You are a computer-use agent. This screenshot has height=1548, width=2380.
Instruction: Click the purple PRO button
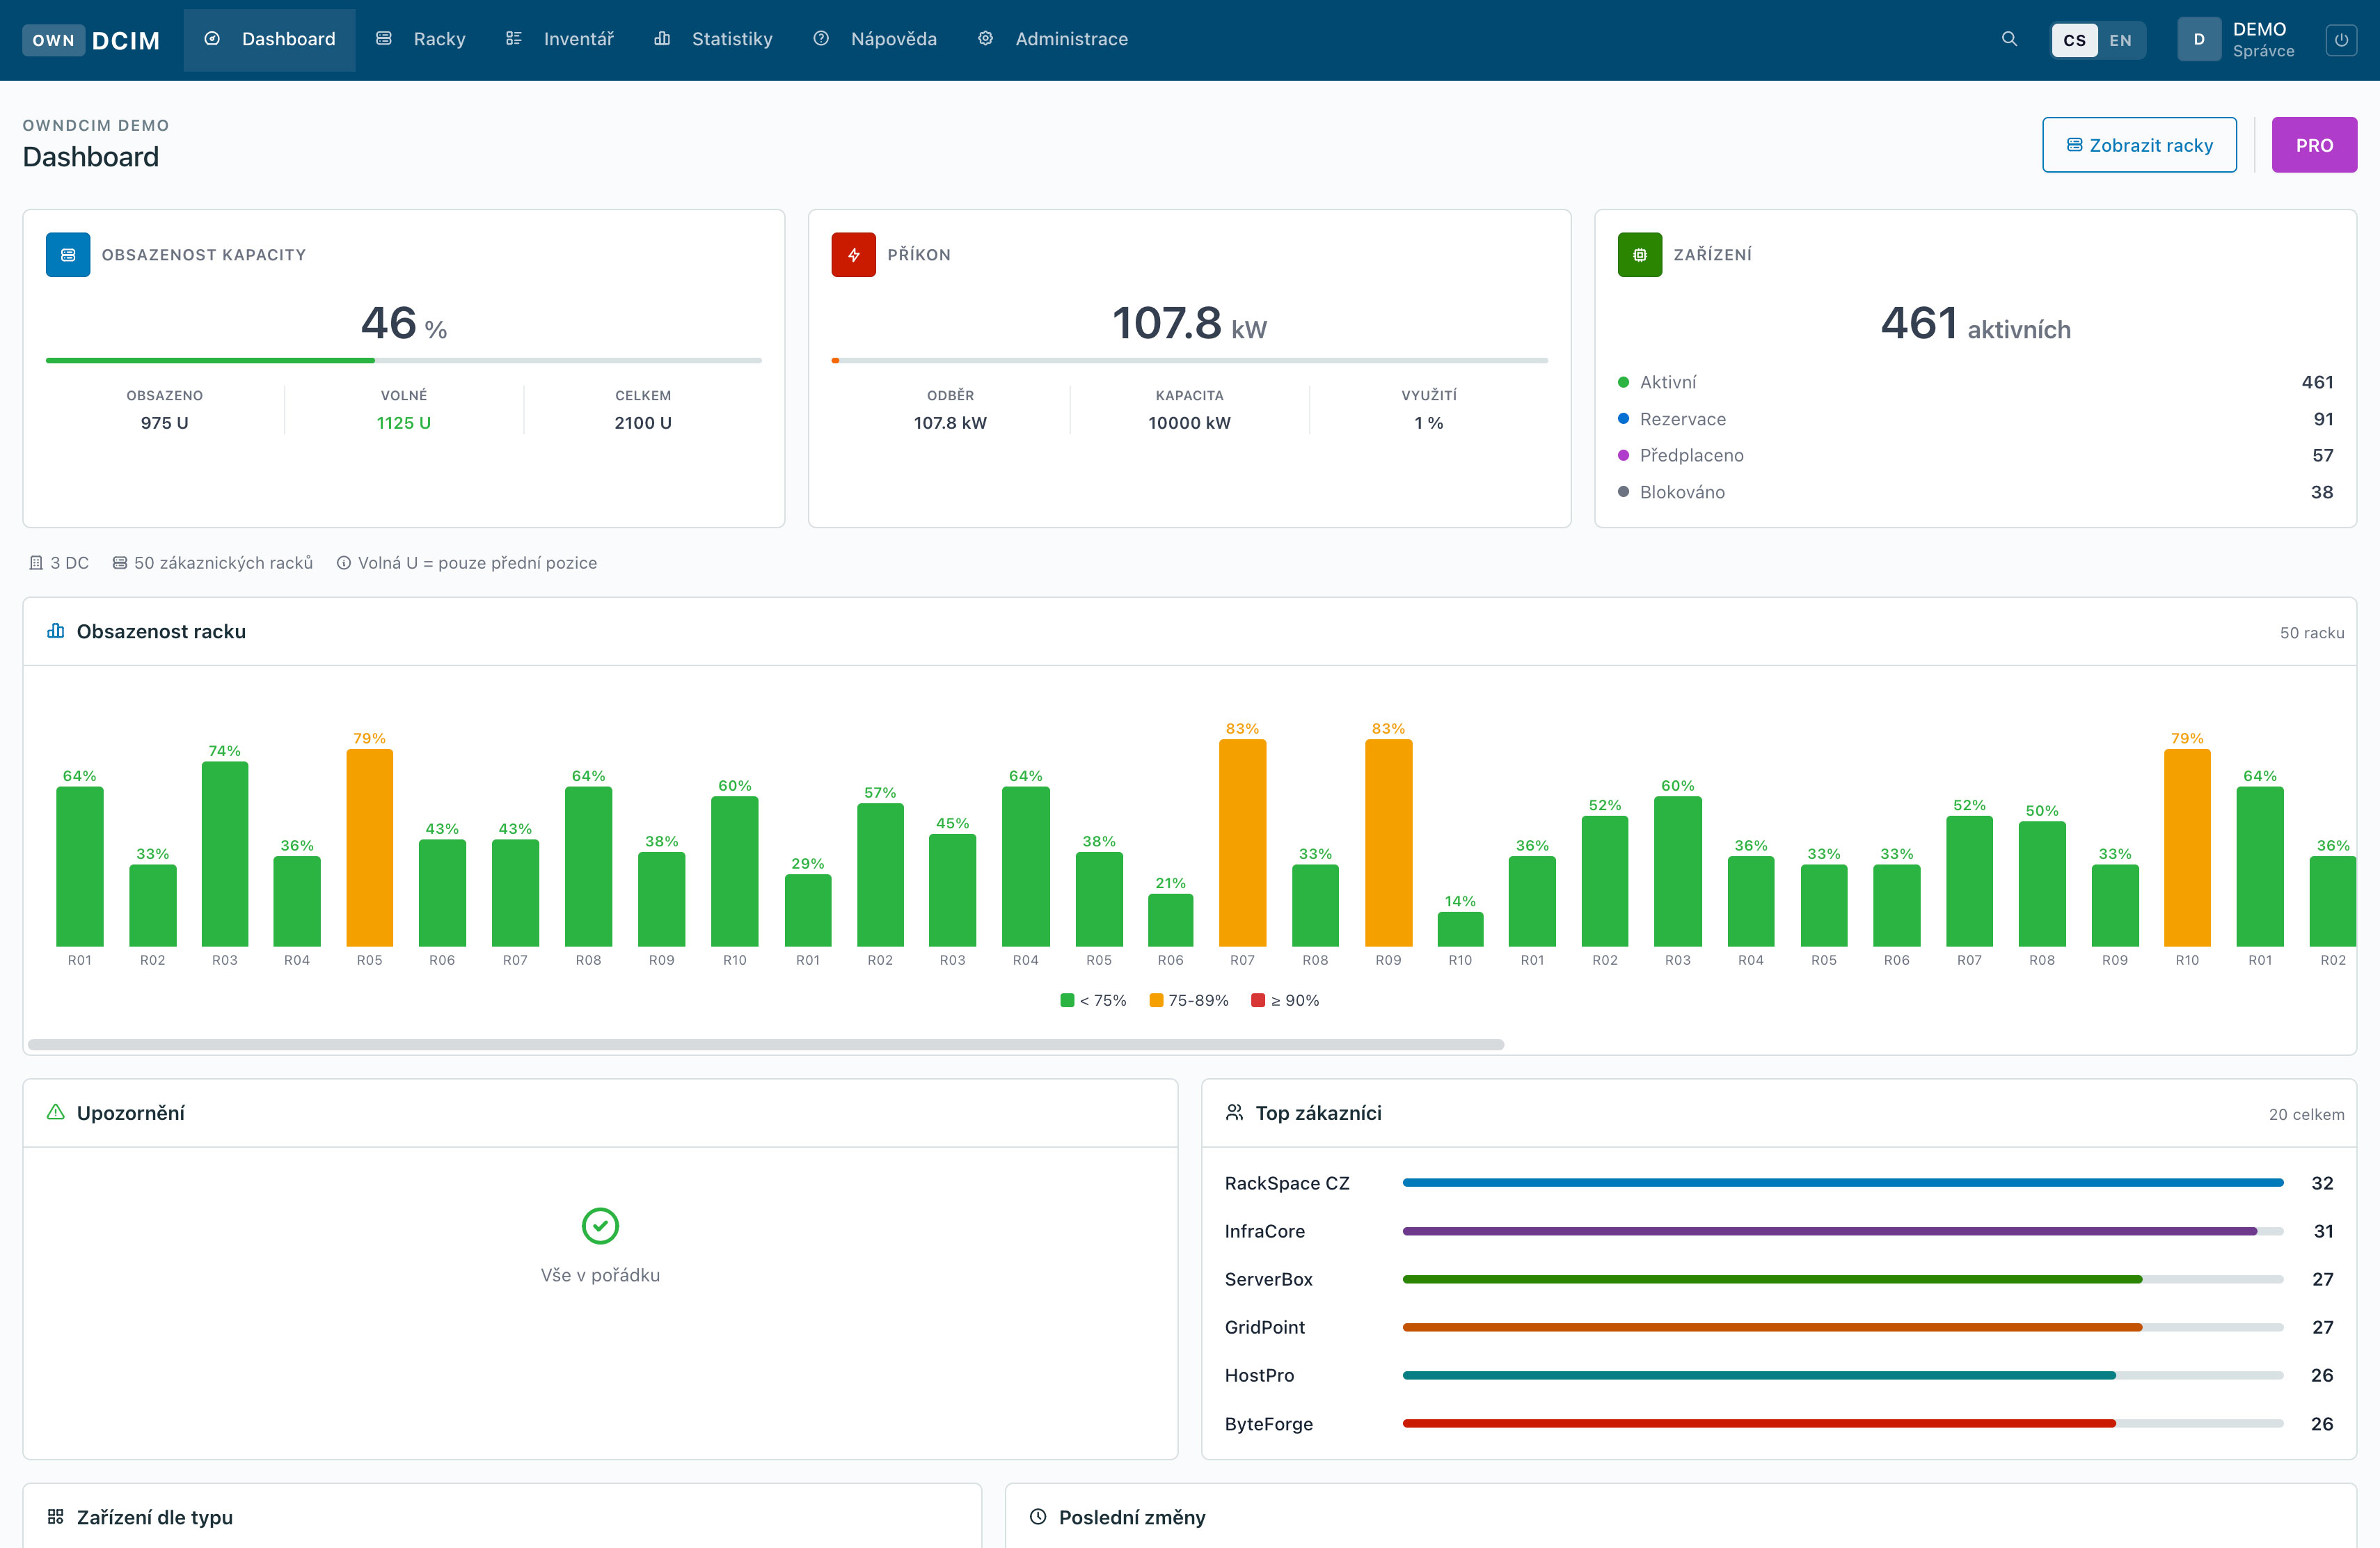click(x=2314, y=145)
